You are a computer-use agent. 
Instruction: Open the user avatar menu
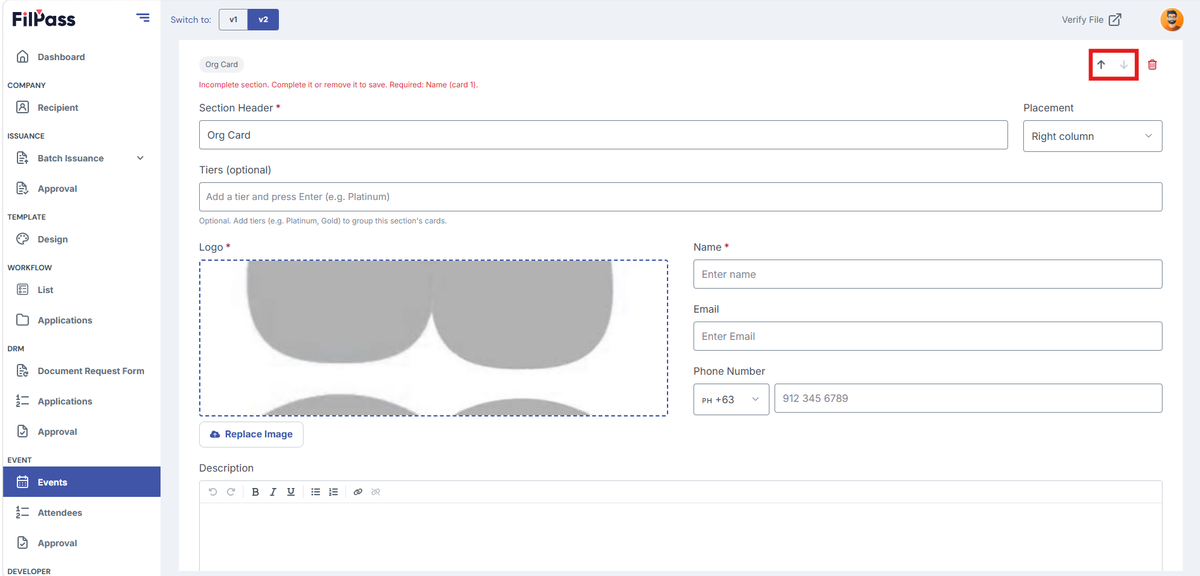point(1171,19)
